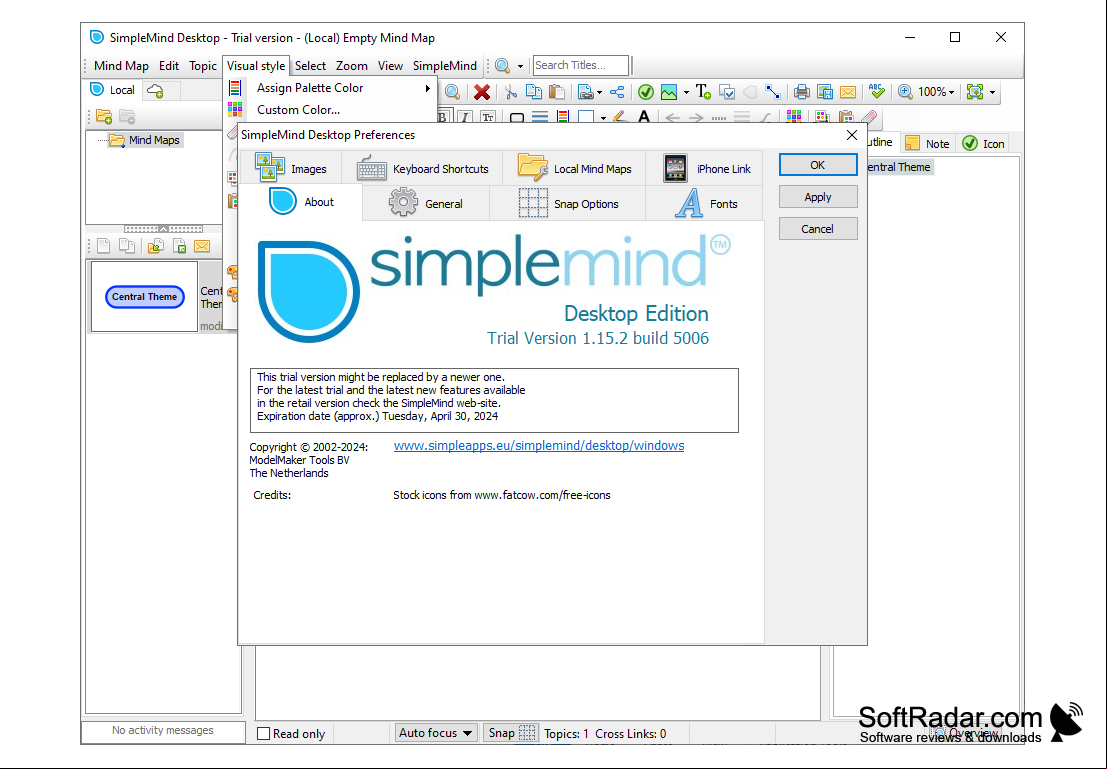
Task: Toggle the Read only checkbox
Action: [263, 734]
